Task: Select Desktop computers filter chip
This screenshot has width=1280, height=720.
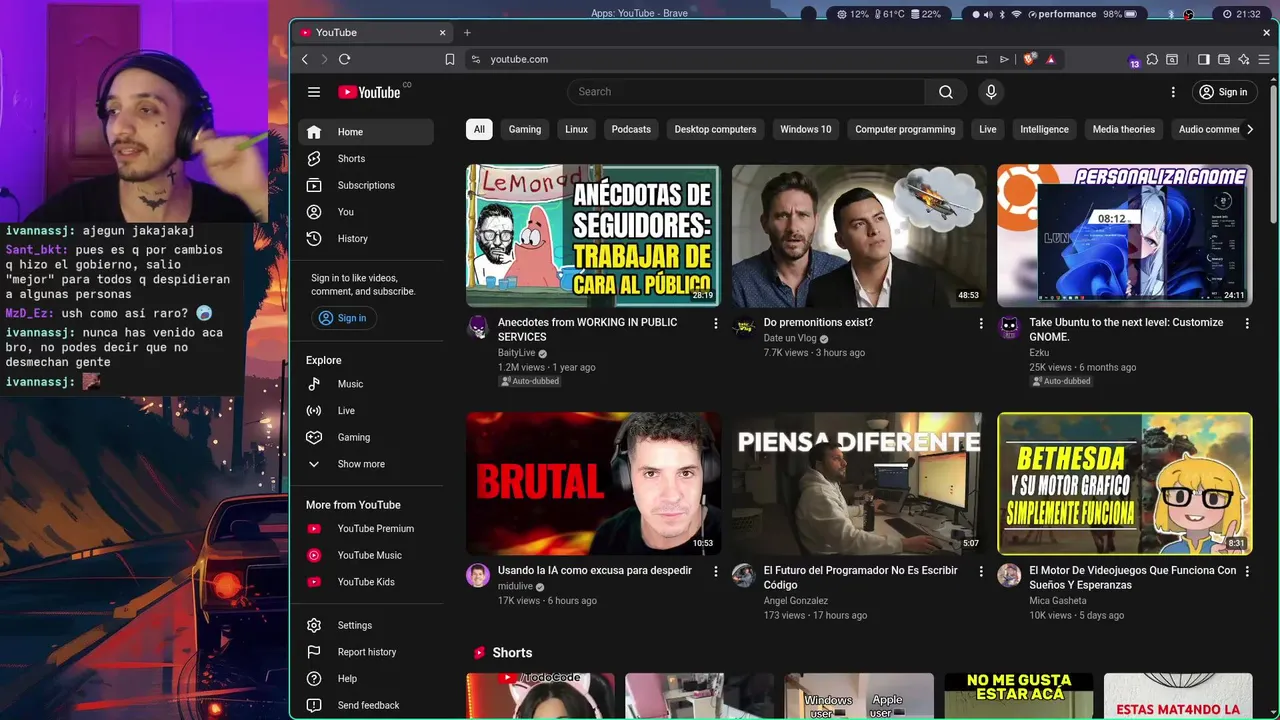Action: point(715,129)
